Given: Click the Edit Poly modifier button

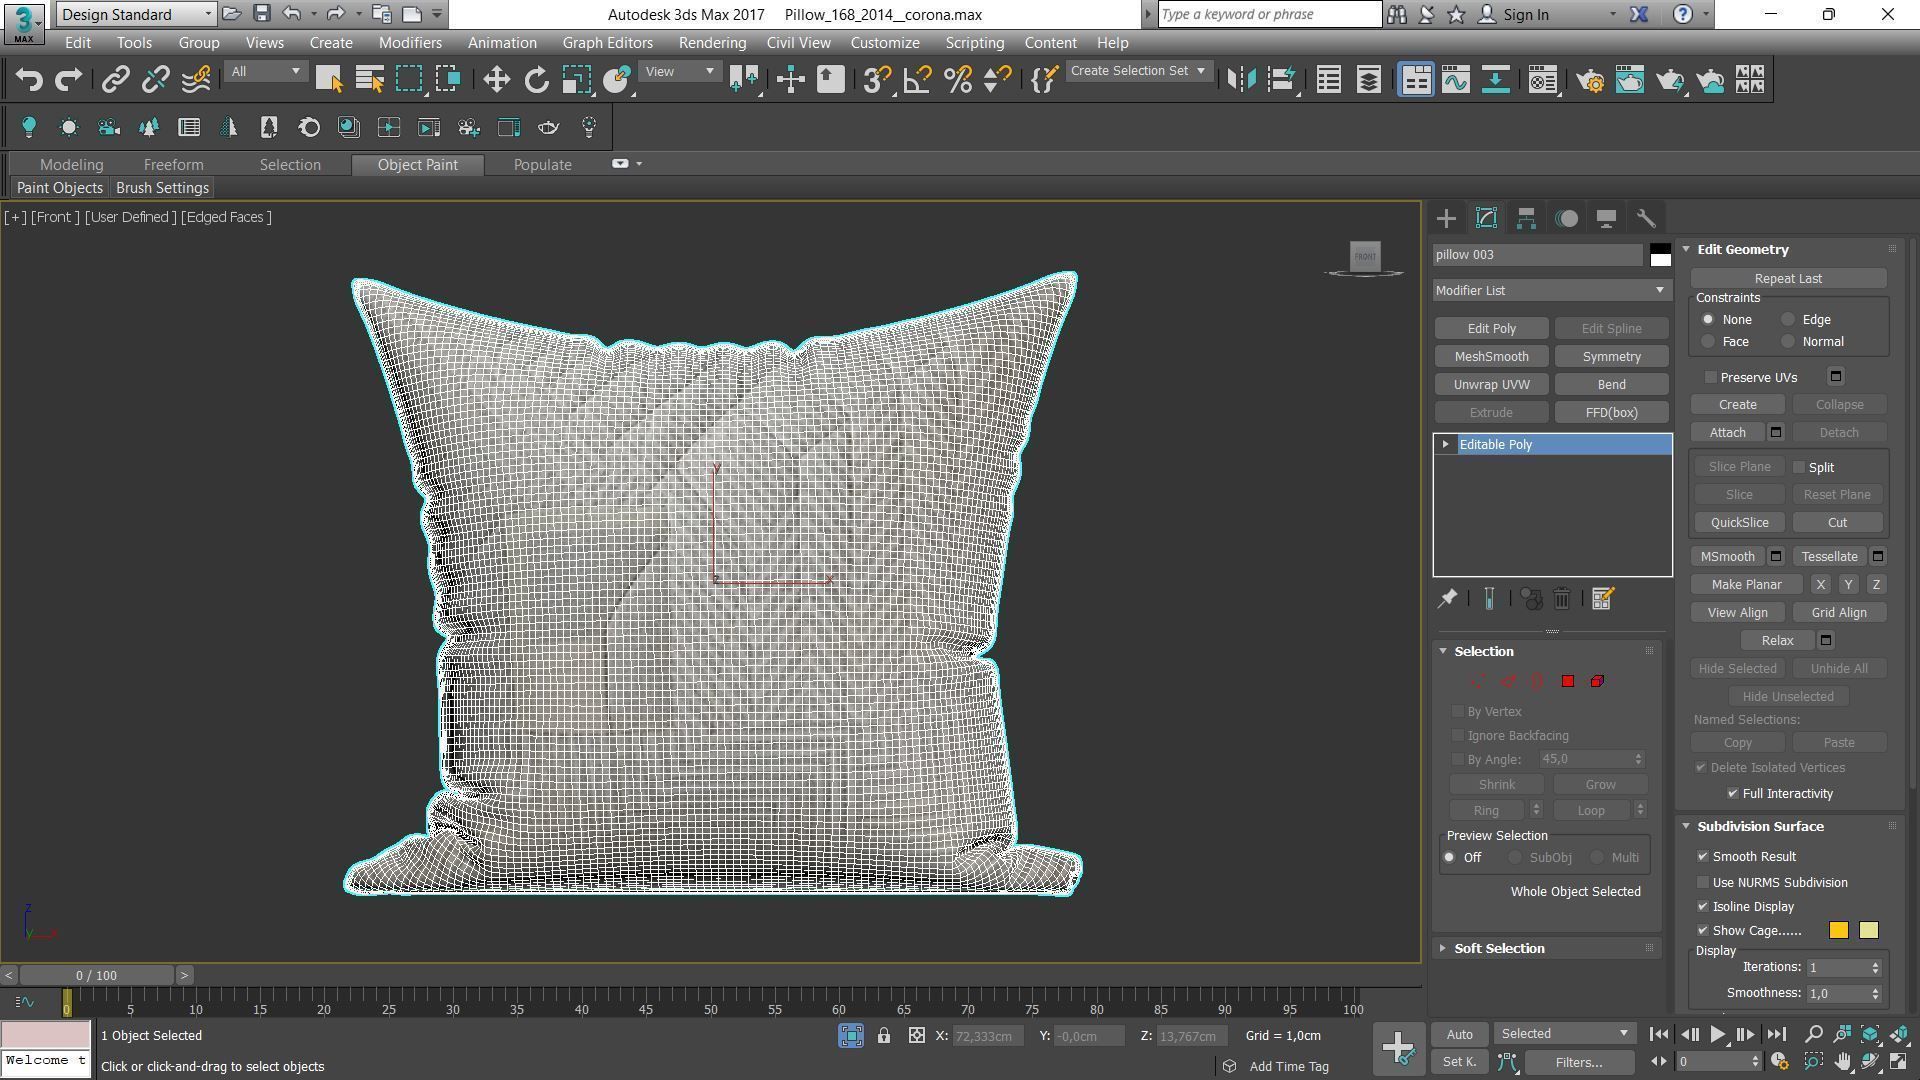Looking at the screenshot, I should tap(1491, 329).
